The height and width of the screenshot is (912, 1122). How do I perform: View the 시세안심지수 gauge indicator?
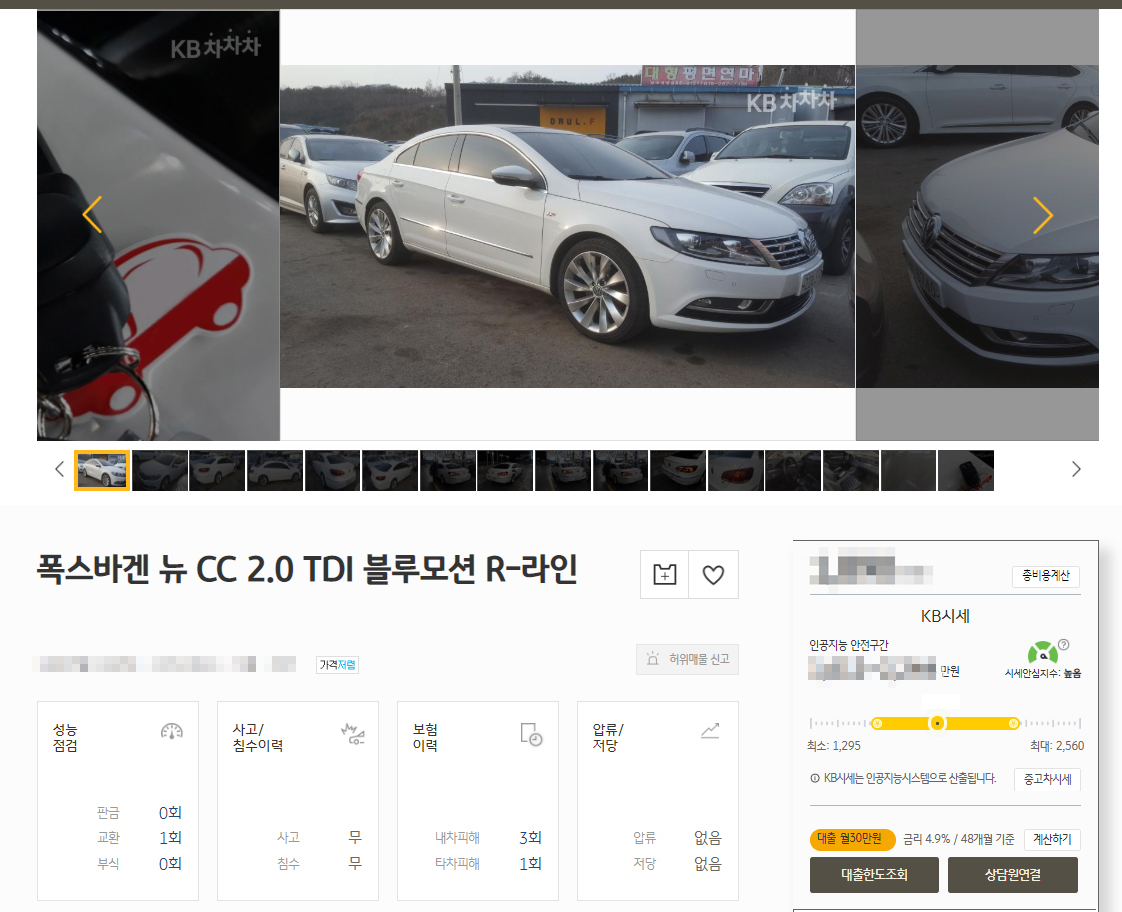click(x=1043, y=652)
